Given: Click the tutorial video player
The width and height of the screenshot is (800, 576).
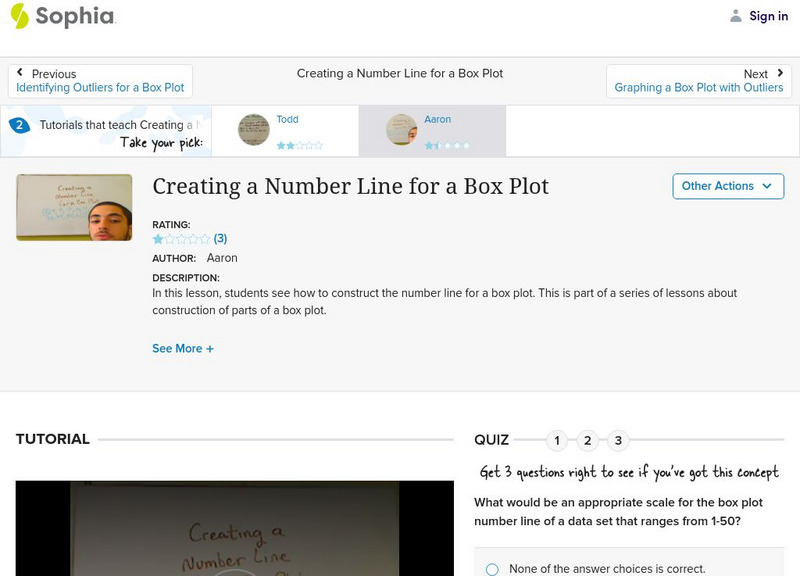Looking at the screenshot, I should (236, 529).
